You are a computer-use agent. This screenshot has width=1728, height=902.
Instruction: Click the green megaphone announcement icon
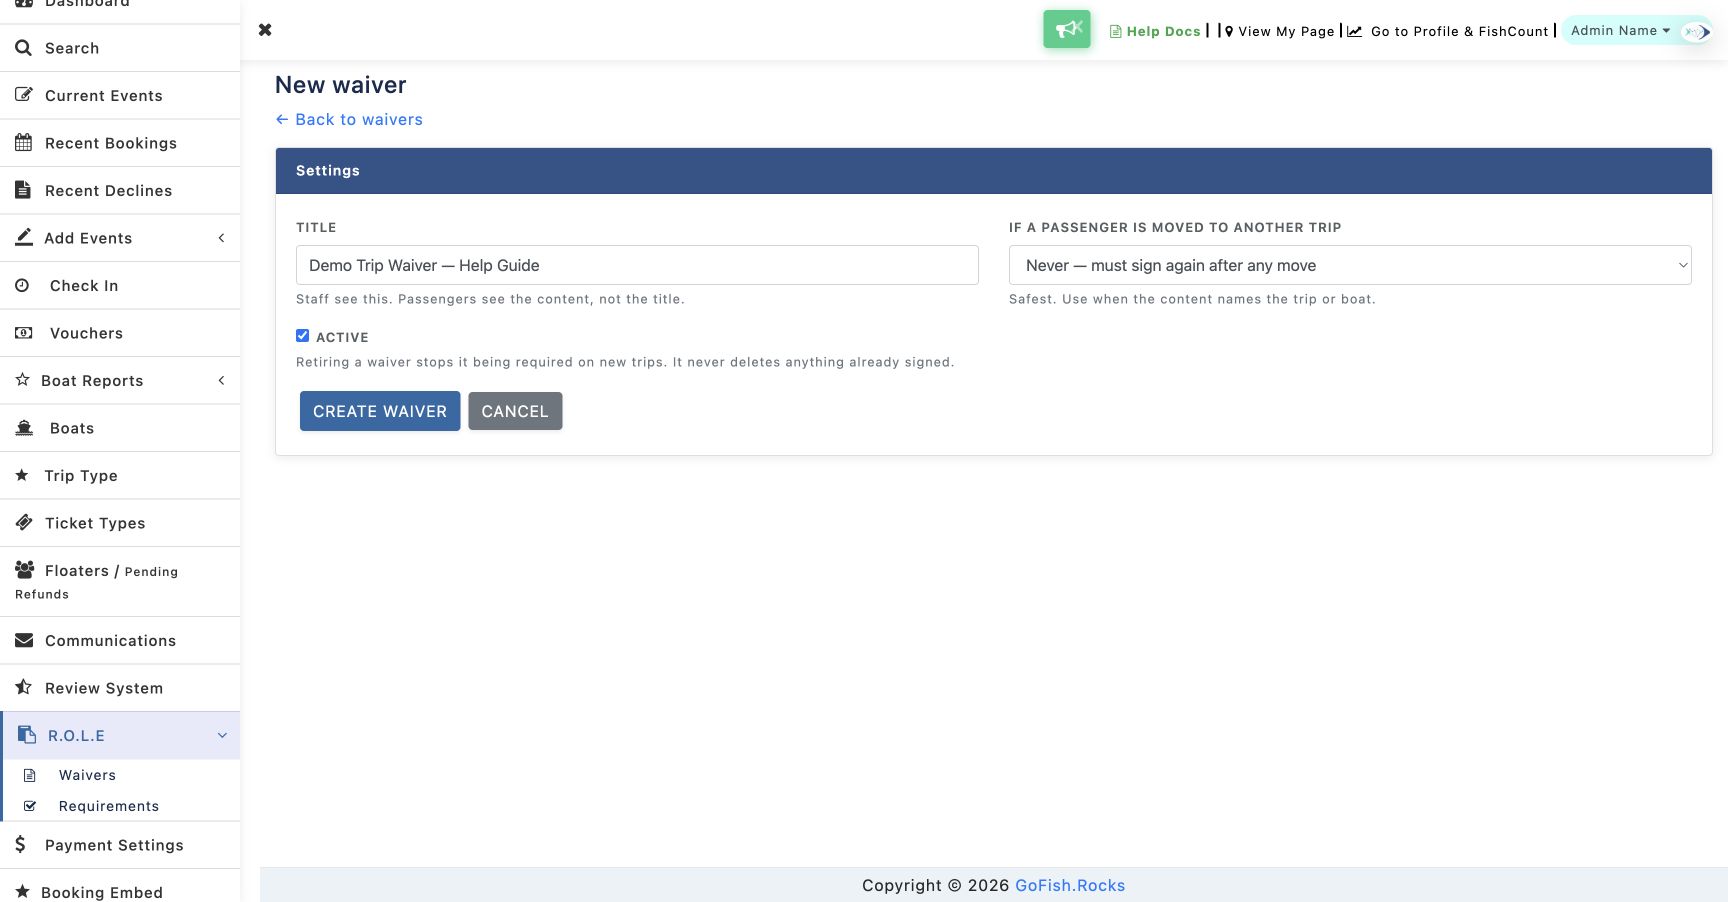point(1067,29)
